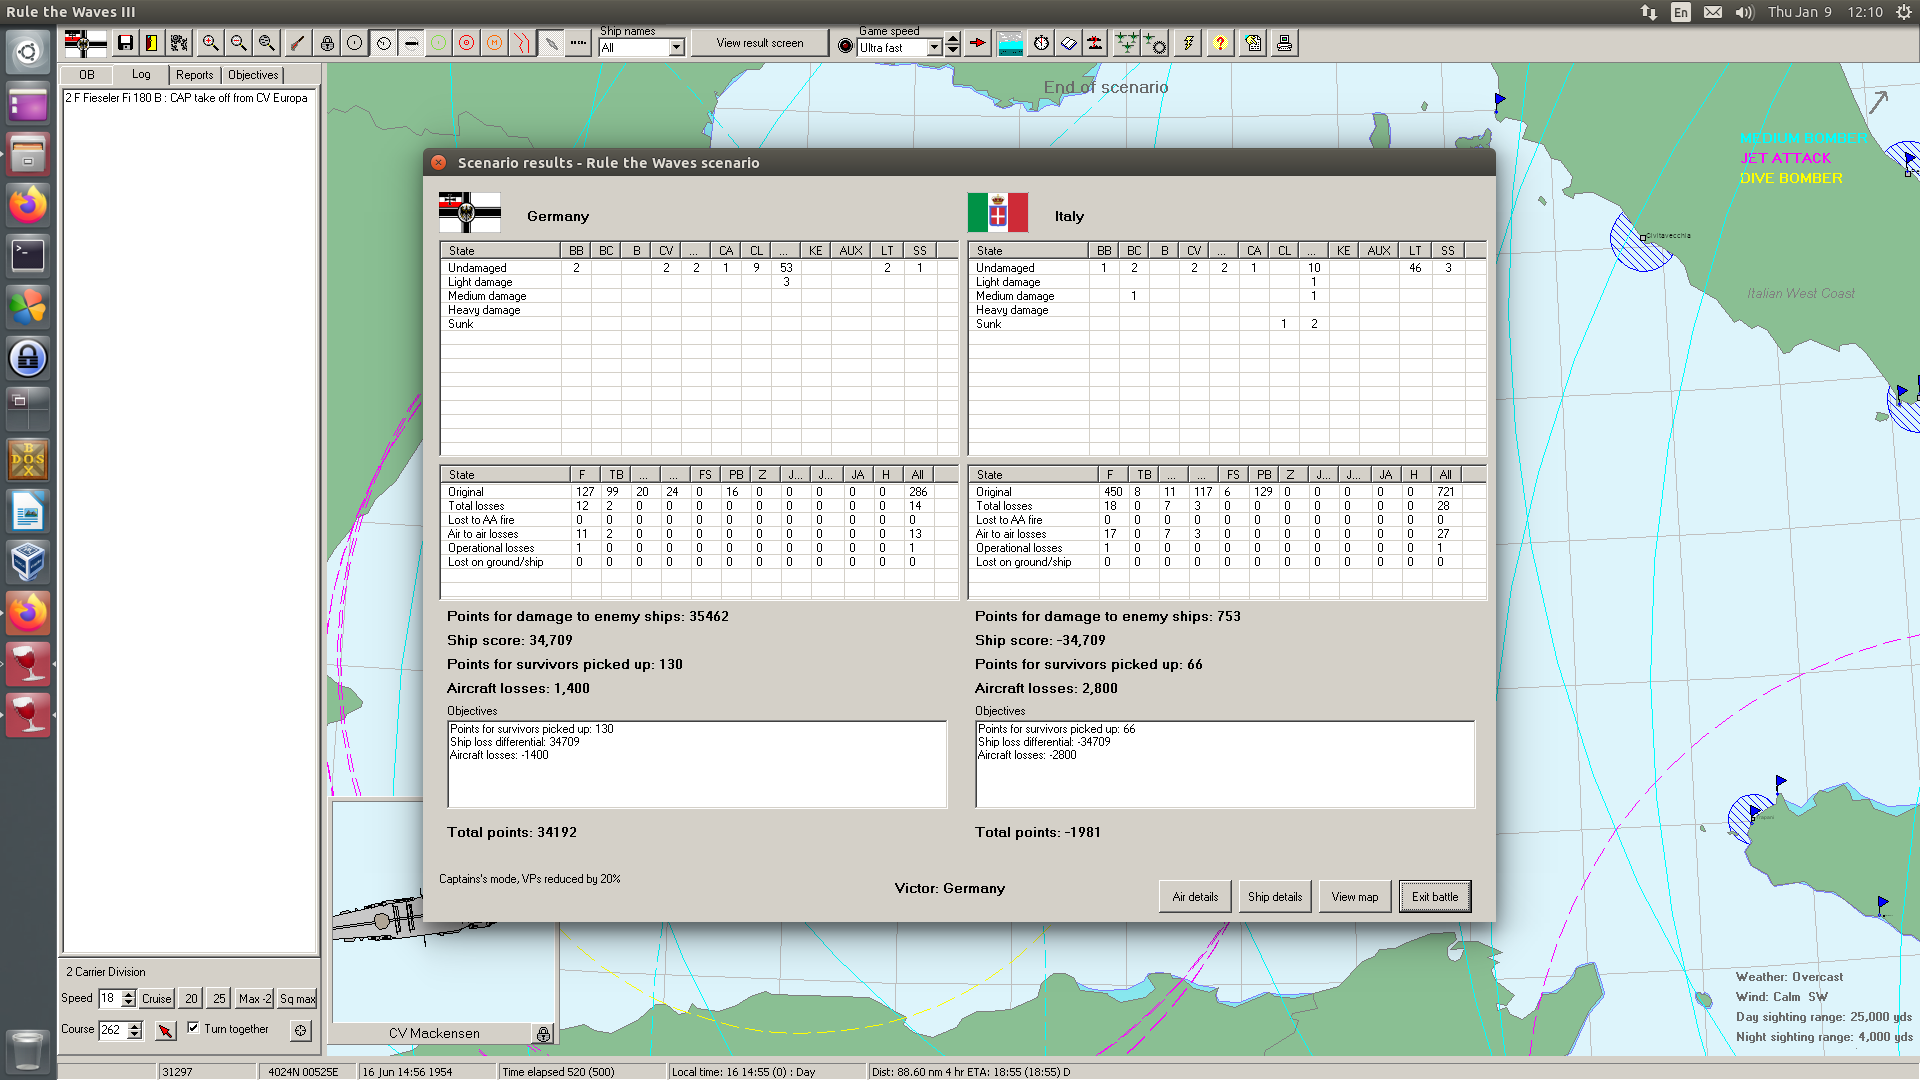Click the Speed spinner arrows
The image size is (1920, 1080).
128,999
